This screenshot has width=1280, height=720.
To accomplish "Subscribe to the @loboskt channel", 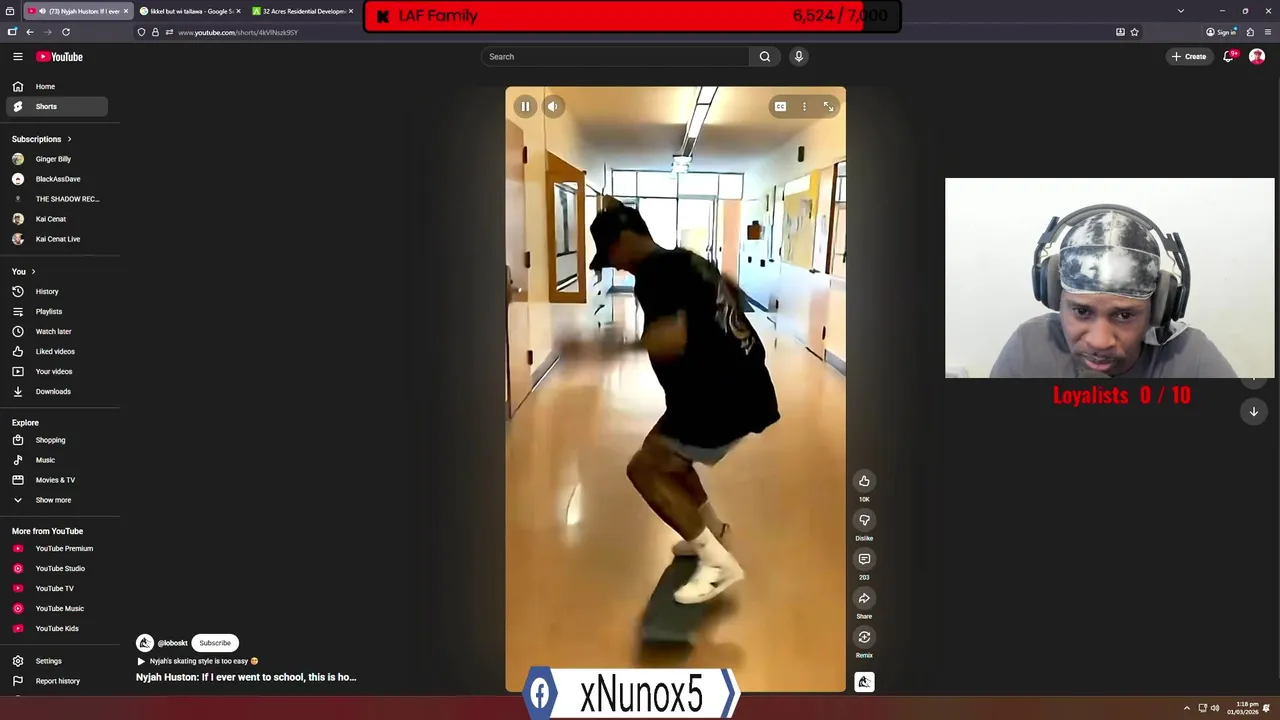I will [215, 643].
